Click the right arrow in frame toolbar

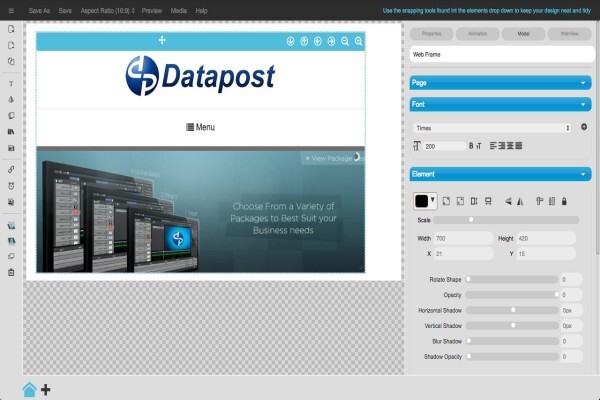pyautogui.click(x=331, y=41)
